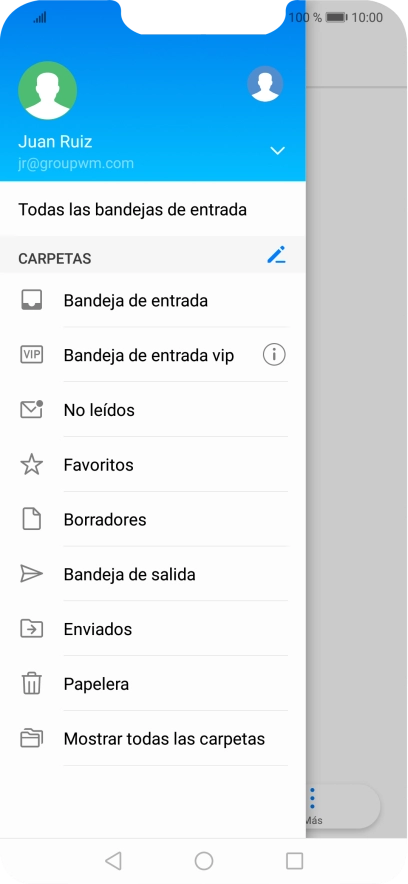Tap the paper plane outbox icon
Image resolution: width=408 pixels, height=884 pixels.
click(32, 574)
